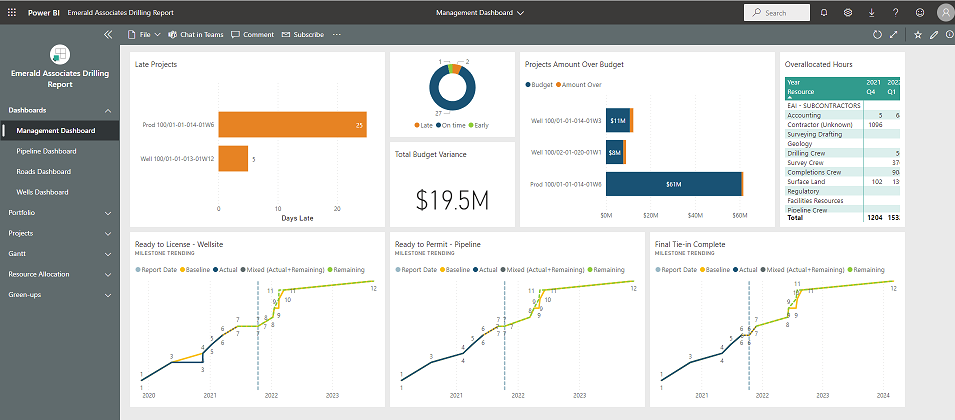Screen dimensions: 955x420
Task: Click the Subscribe button
Action: (x=302, y=34)
